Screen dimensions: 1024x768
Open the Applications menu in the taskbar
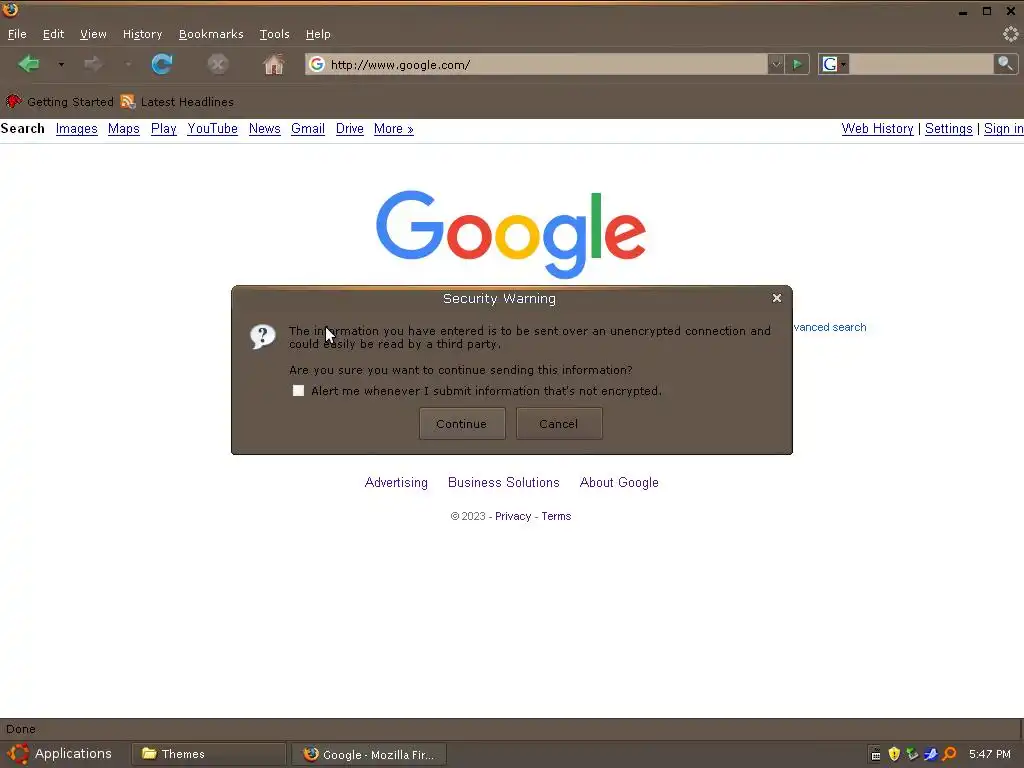[x=61, y=754]
